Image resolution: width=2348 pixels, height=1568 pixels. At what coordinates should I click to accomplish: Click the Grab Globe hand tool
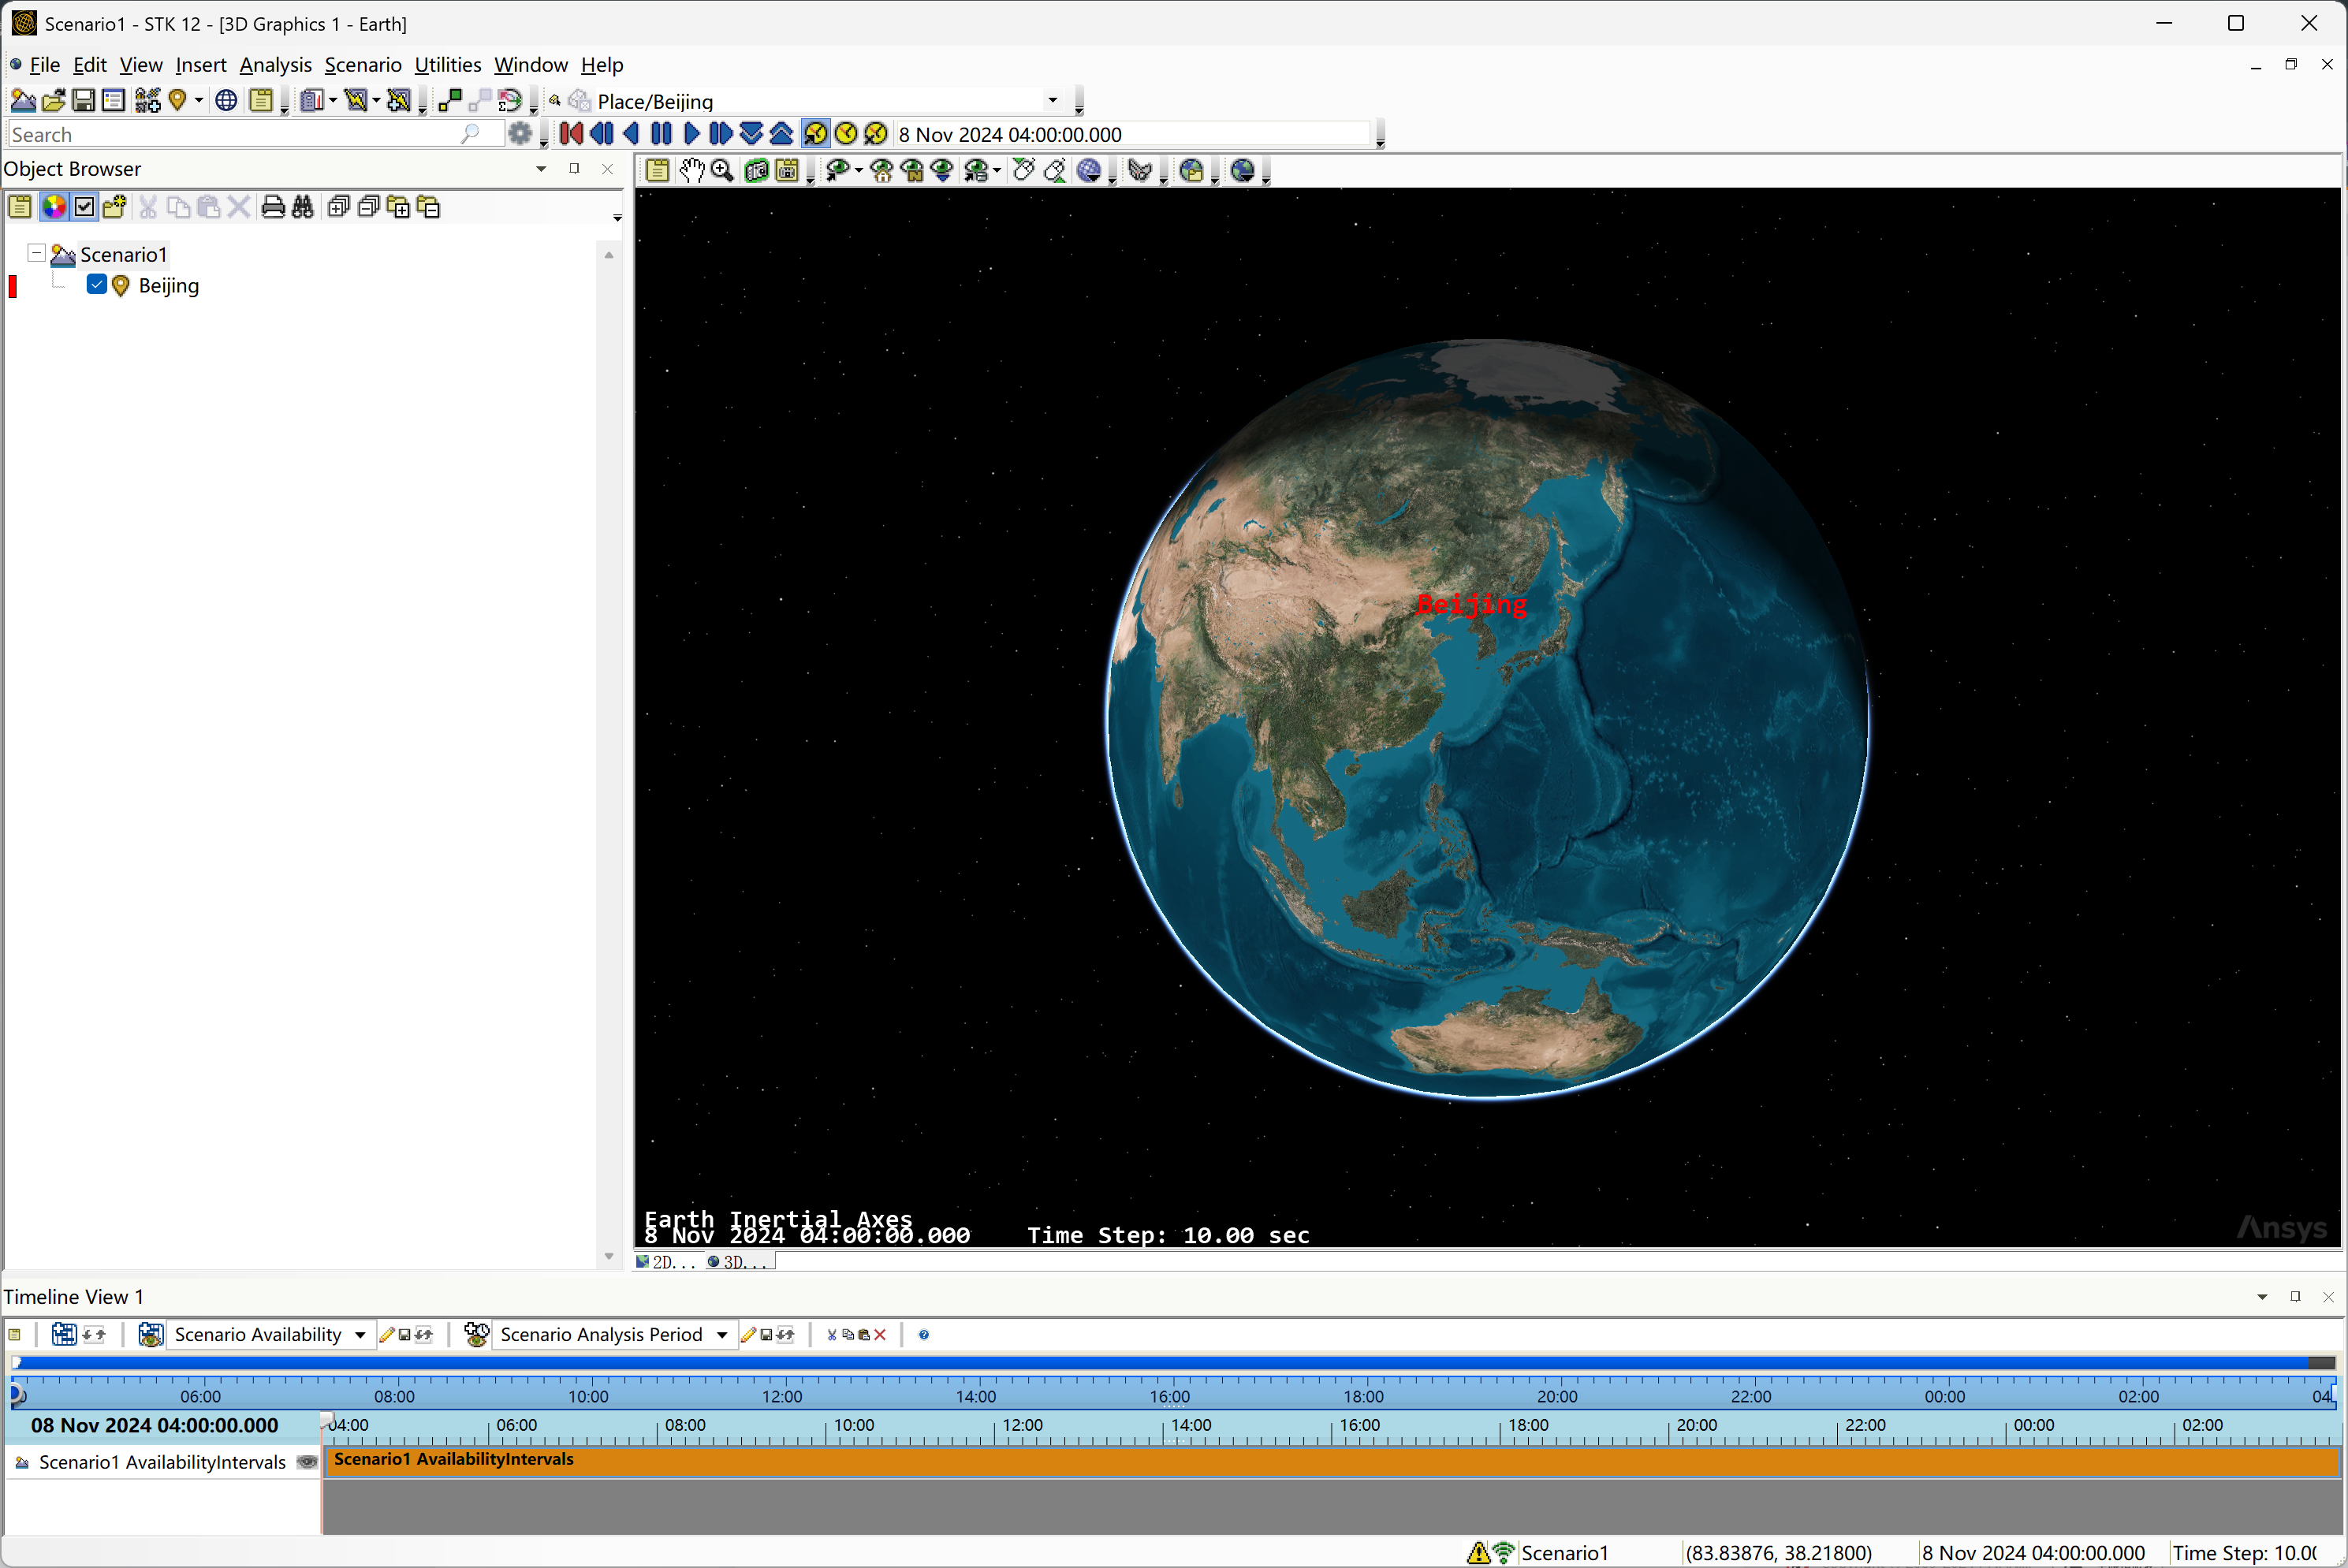click(x=691, y=171)
